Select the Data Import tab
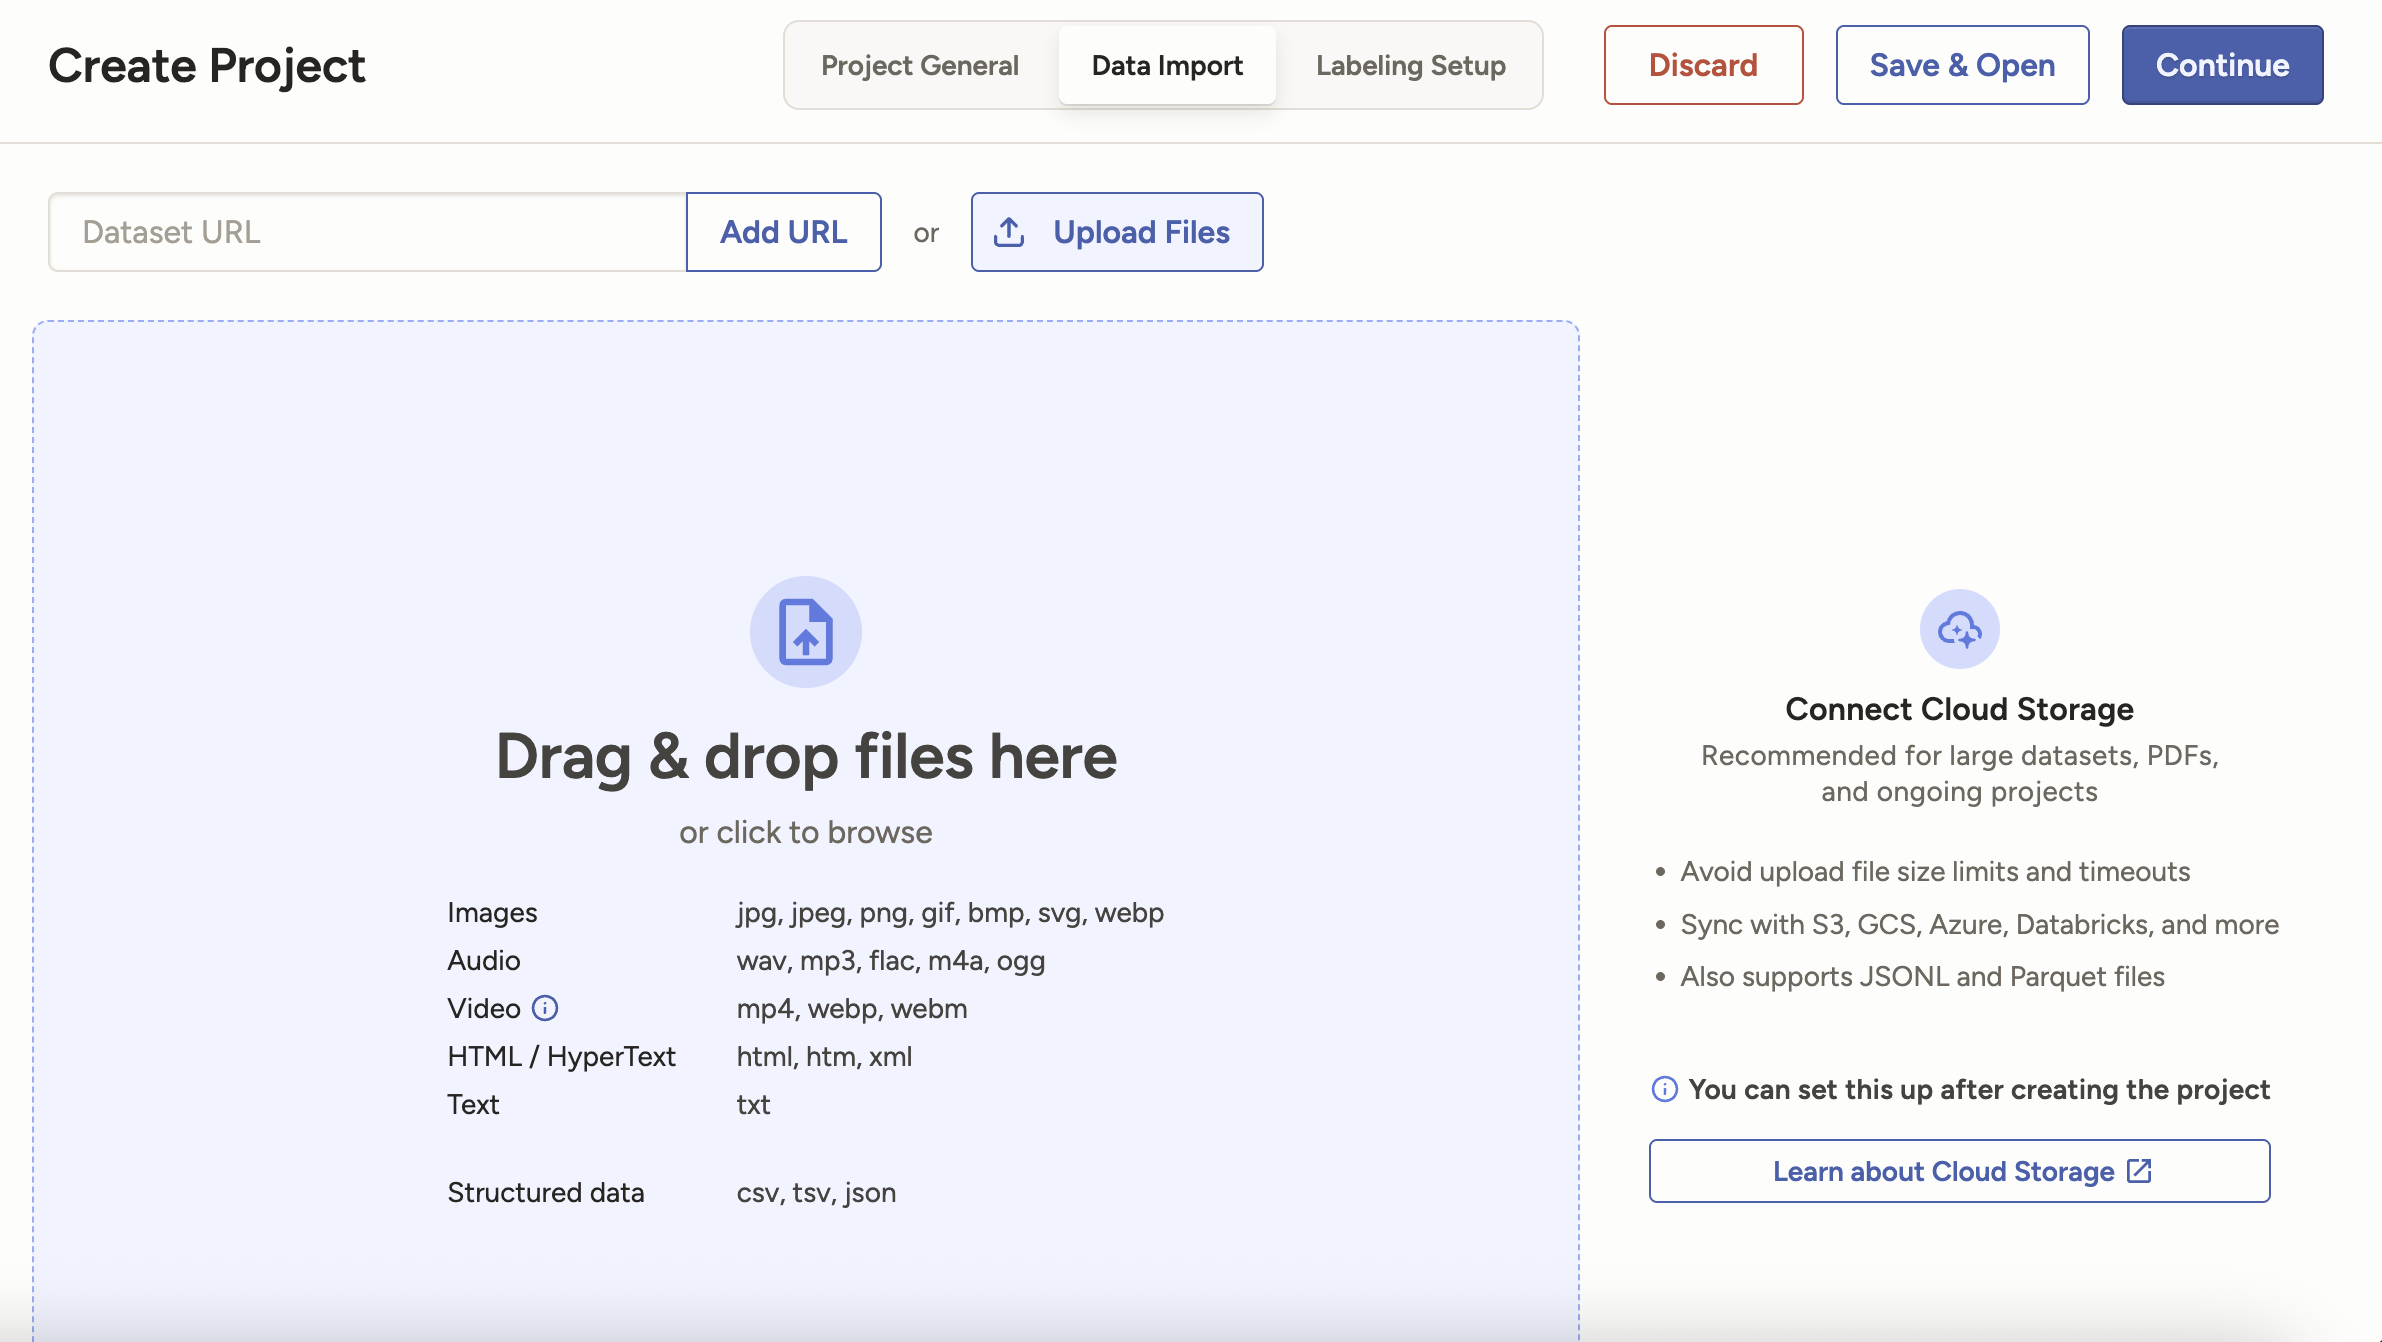The width and height of the screenshot is (2382, 1342). (1167, 66)
